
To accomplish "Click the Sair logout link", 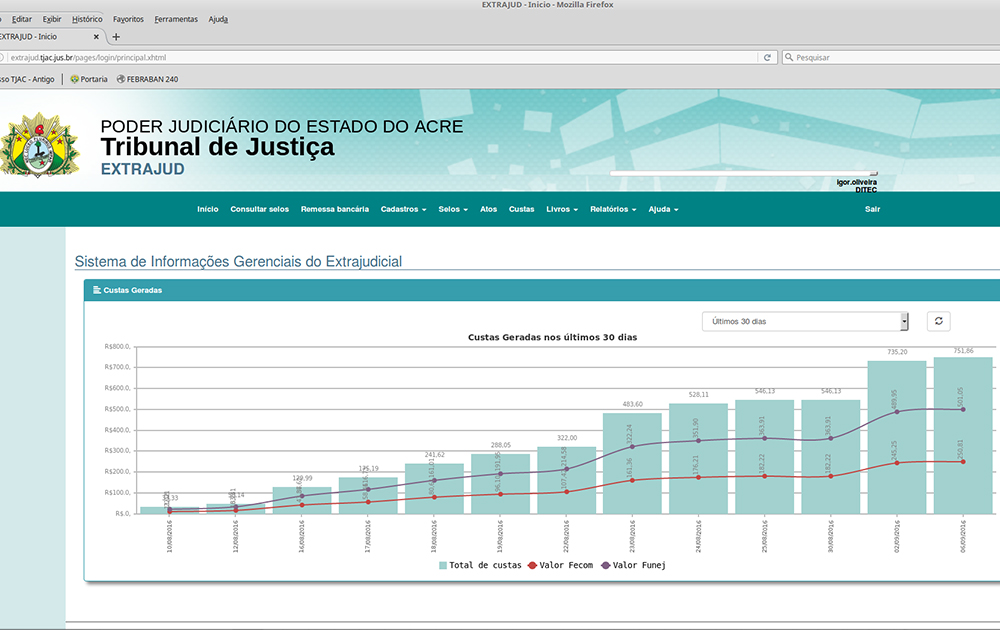I will (872, 209).
